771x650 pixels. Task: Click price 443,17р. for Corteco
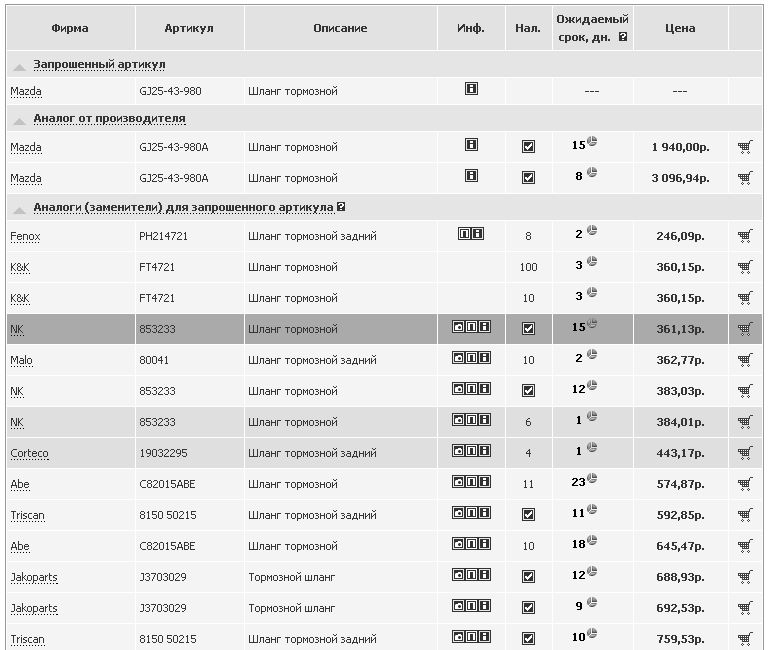click(680, 453)
